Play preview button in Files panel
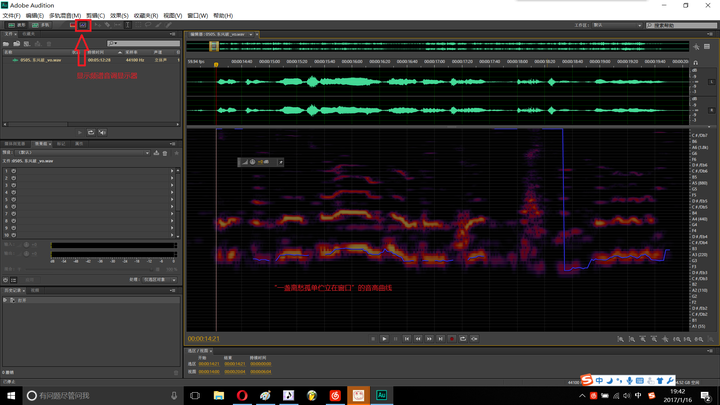Viewport: 720px width, 405px height. pyautogui.click(x=80, y=133)
